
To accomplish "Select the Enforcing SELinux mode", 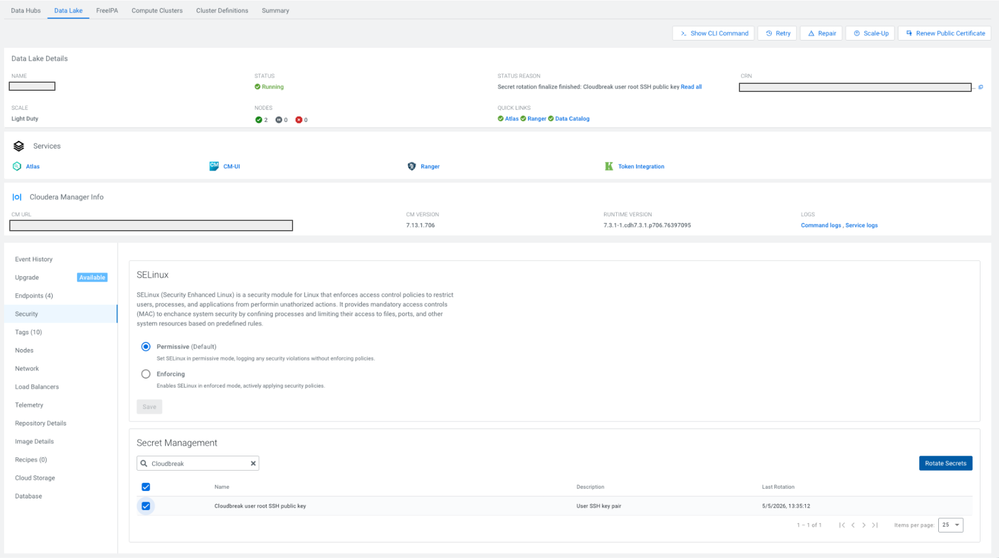I will 146,374.
